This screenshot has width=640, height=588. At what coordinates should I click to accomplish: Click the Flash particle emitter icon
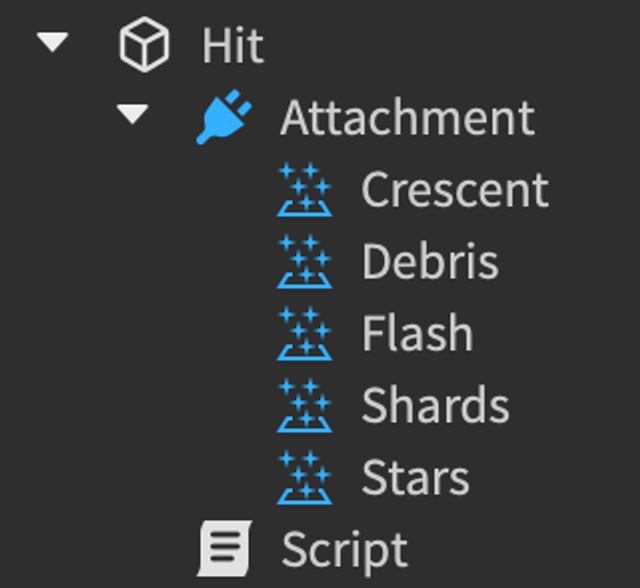pyautogui.click(x=304, y=333)
